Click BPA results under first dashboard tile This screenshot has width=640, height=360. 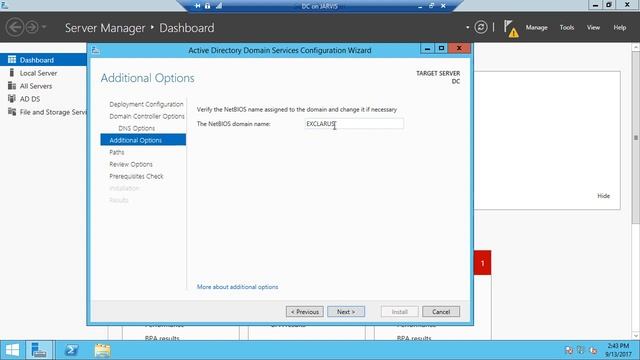[x=162, y=338]
